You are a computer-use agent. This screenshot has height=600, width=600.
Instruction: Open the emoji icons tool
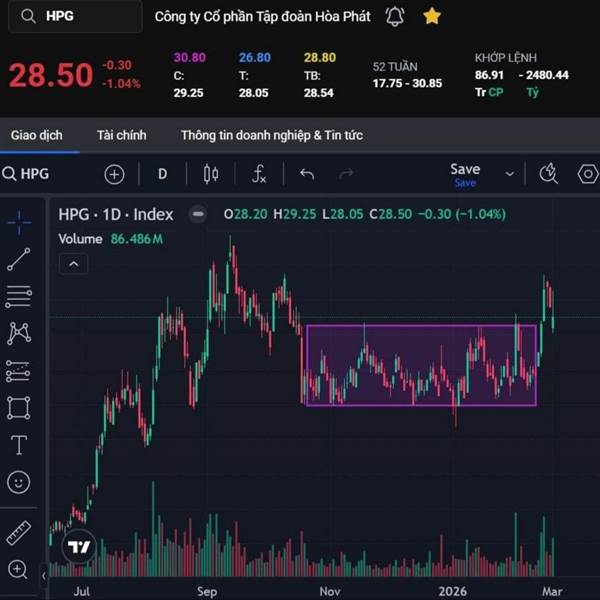[x=18, y=482]
